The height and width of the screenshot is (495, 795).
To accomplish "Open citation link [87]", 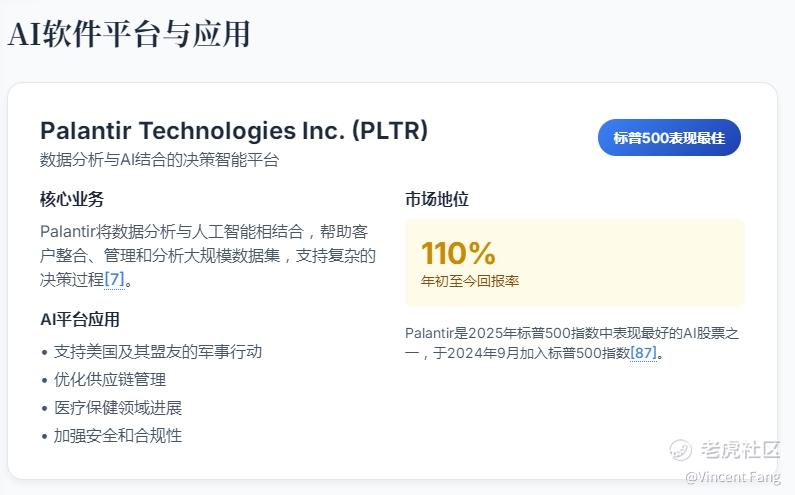I will 643,353.
